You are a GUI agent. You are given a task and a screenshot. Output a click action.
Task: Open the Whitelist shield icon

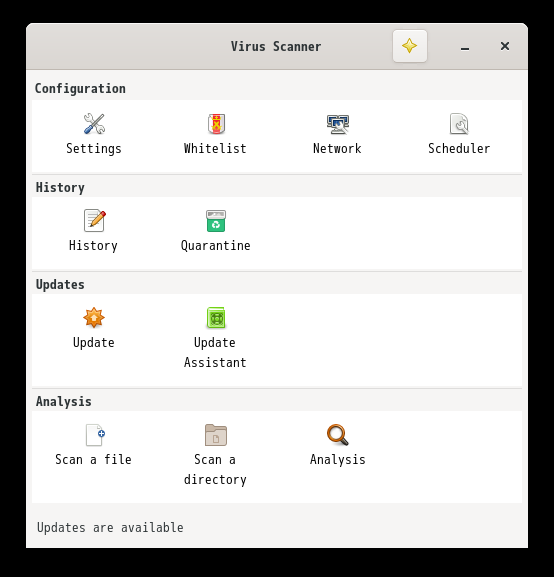point(216,124)
